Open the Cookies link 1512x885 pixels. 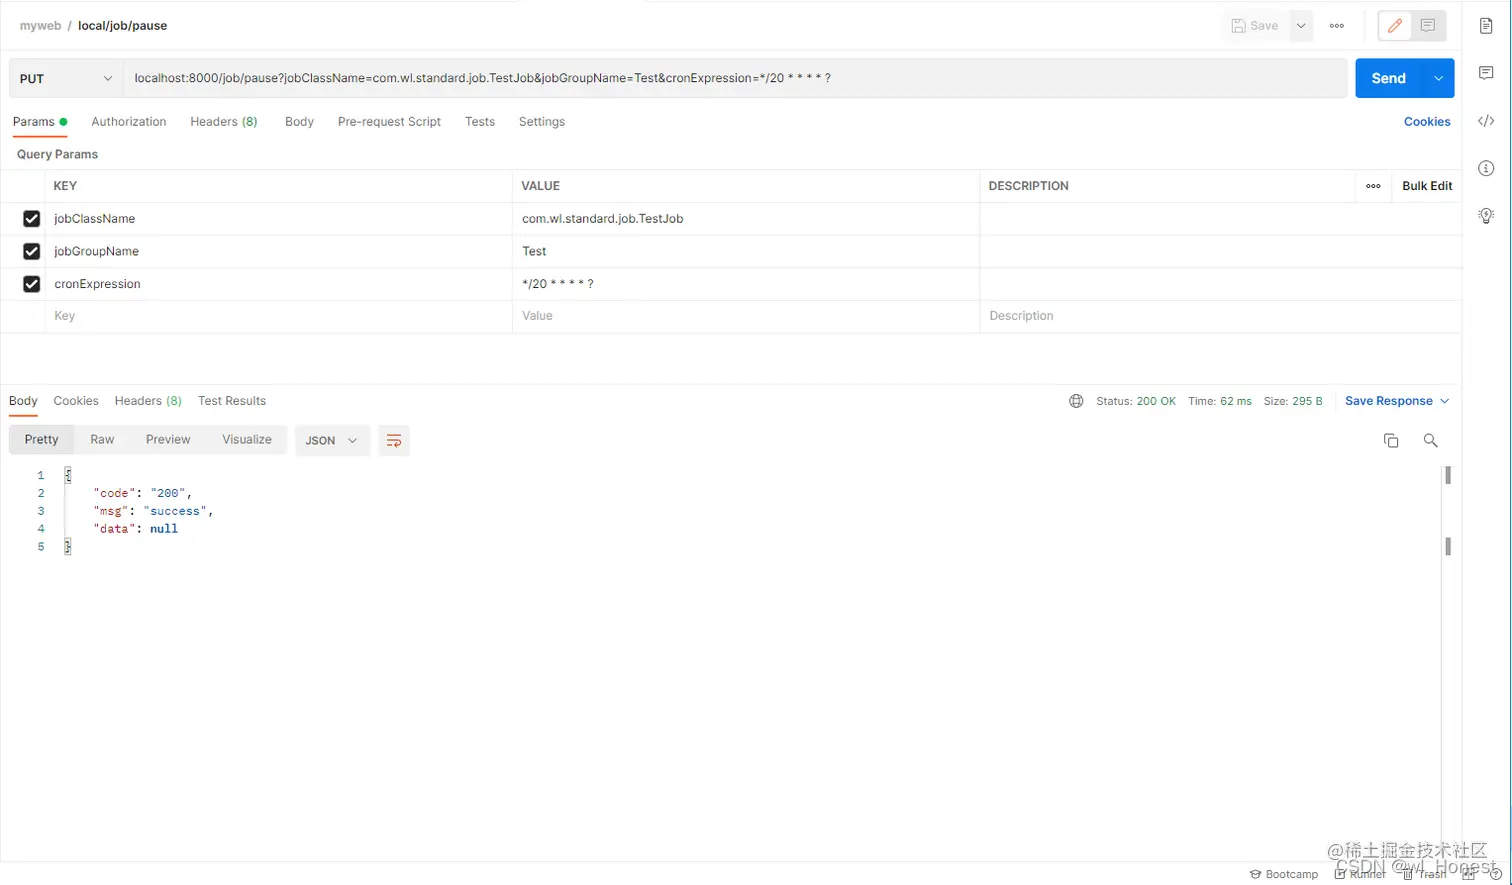(x=1427, y=122)
